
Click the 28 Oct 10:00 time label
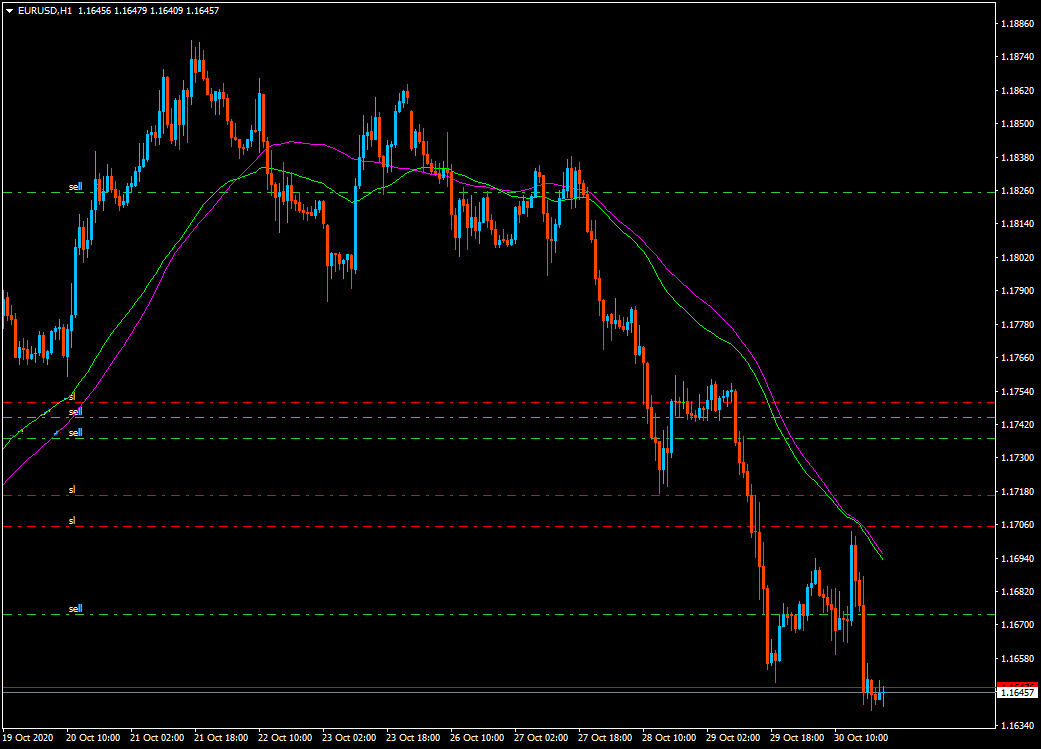[x=669, y=738]
